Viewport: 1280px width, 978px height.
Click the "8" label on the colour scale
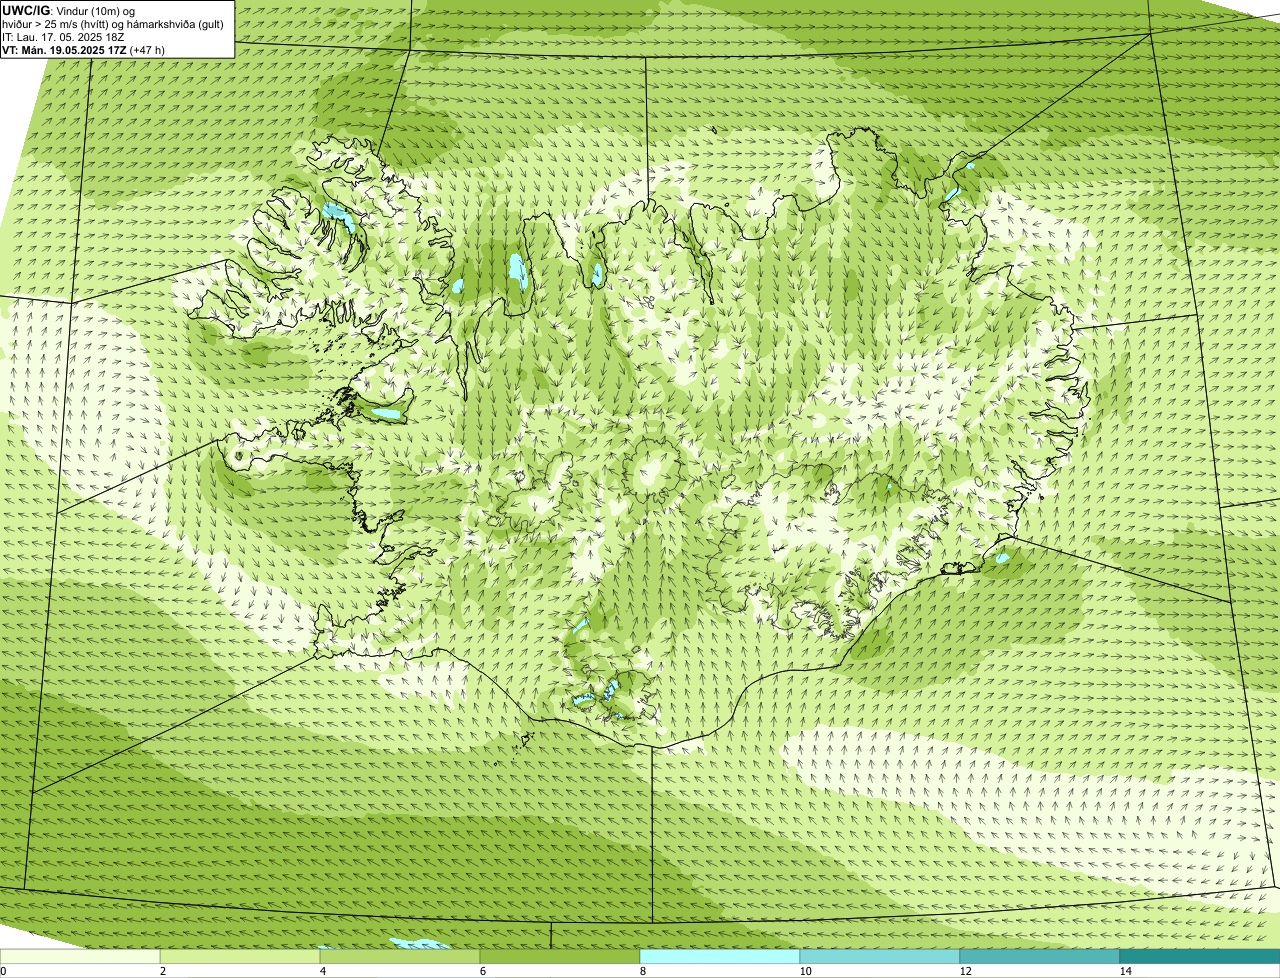click(642, 971)
